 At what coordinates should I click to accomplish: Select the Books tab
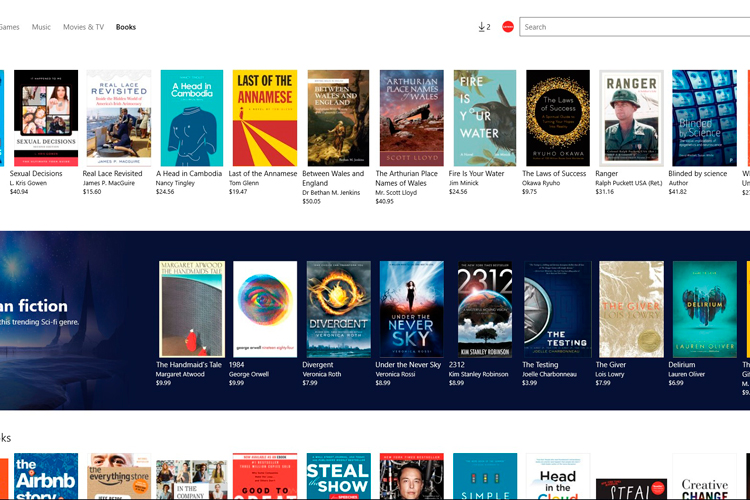point(126,27)
